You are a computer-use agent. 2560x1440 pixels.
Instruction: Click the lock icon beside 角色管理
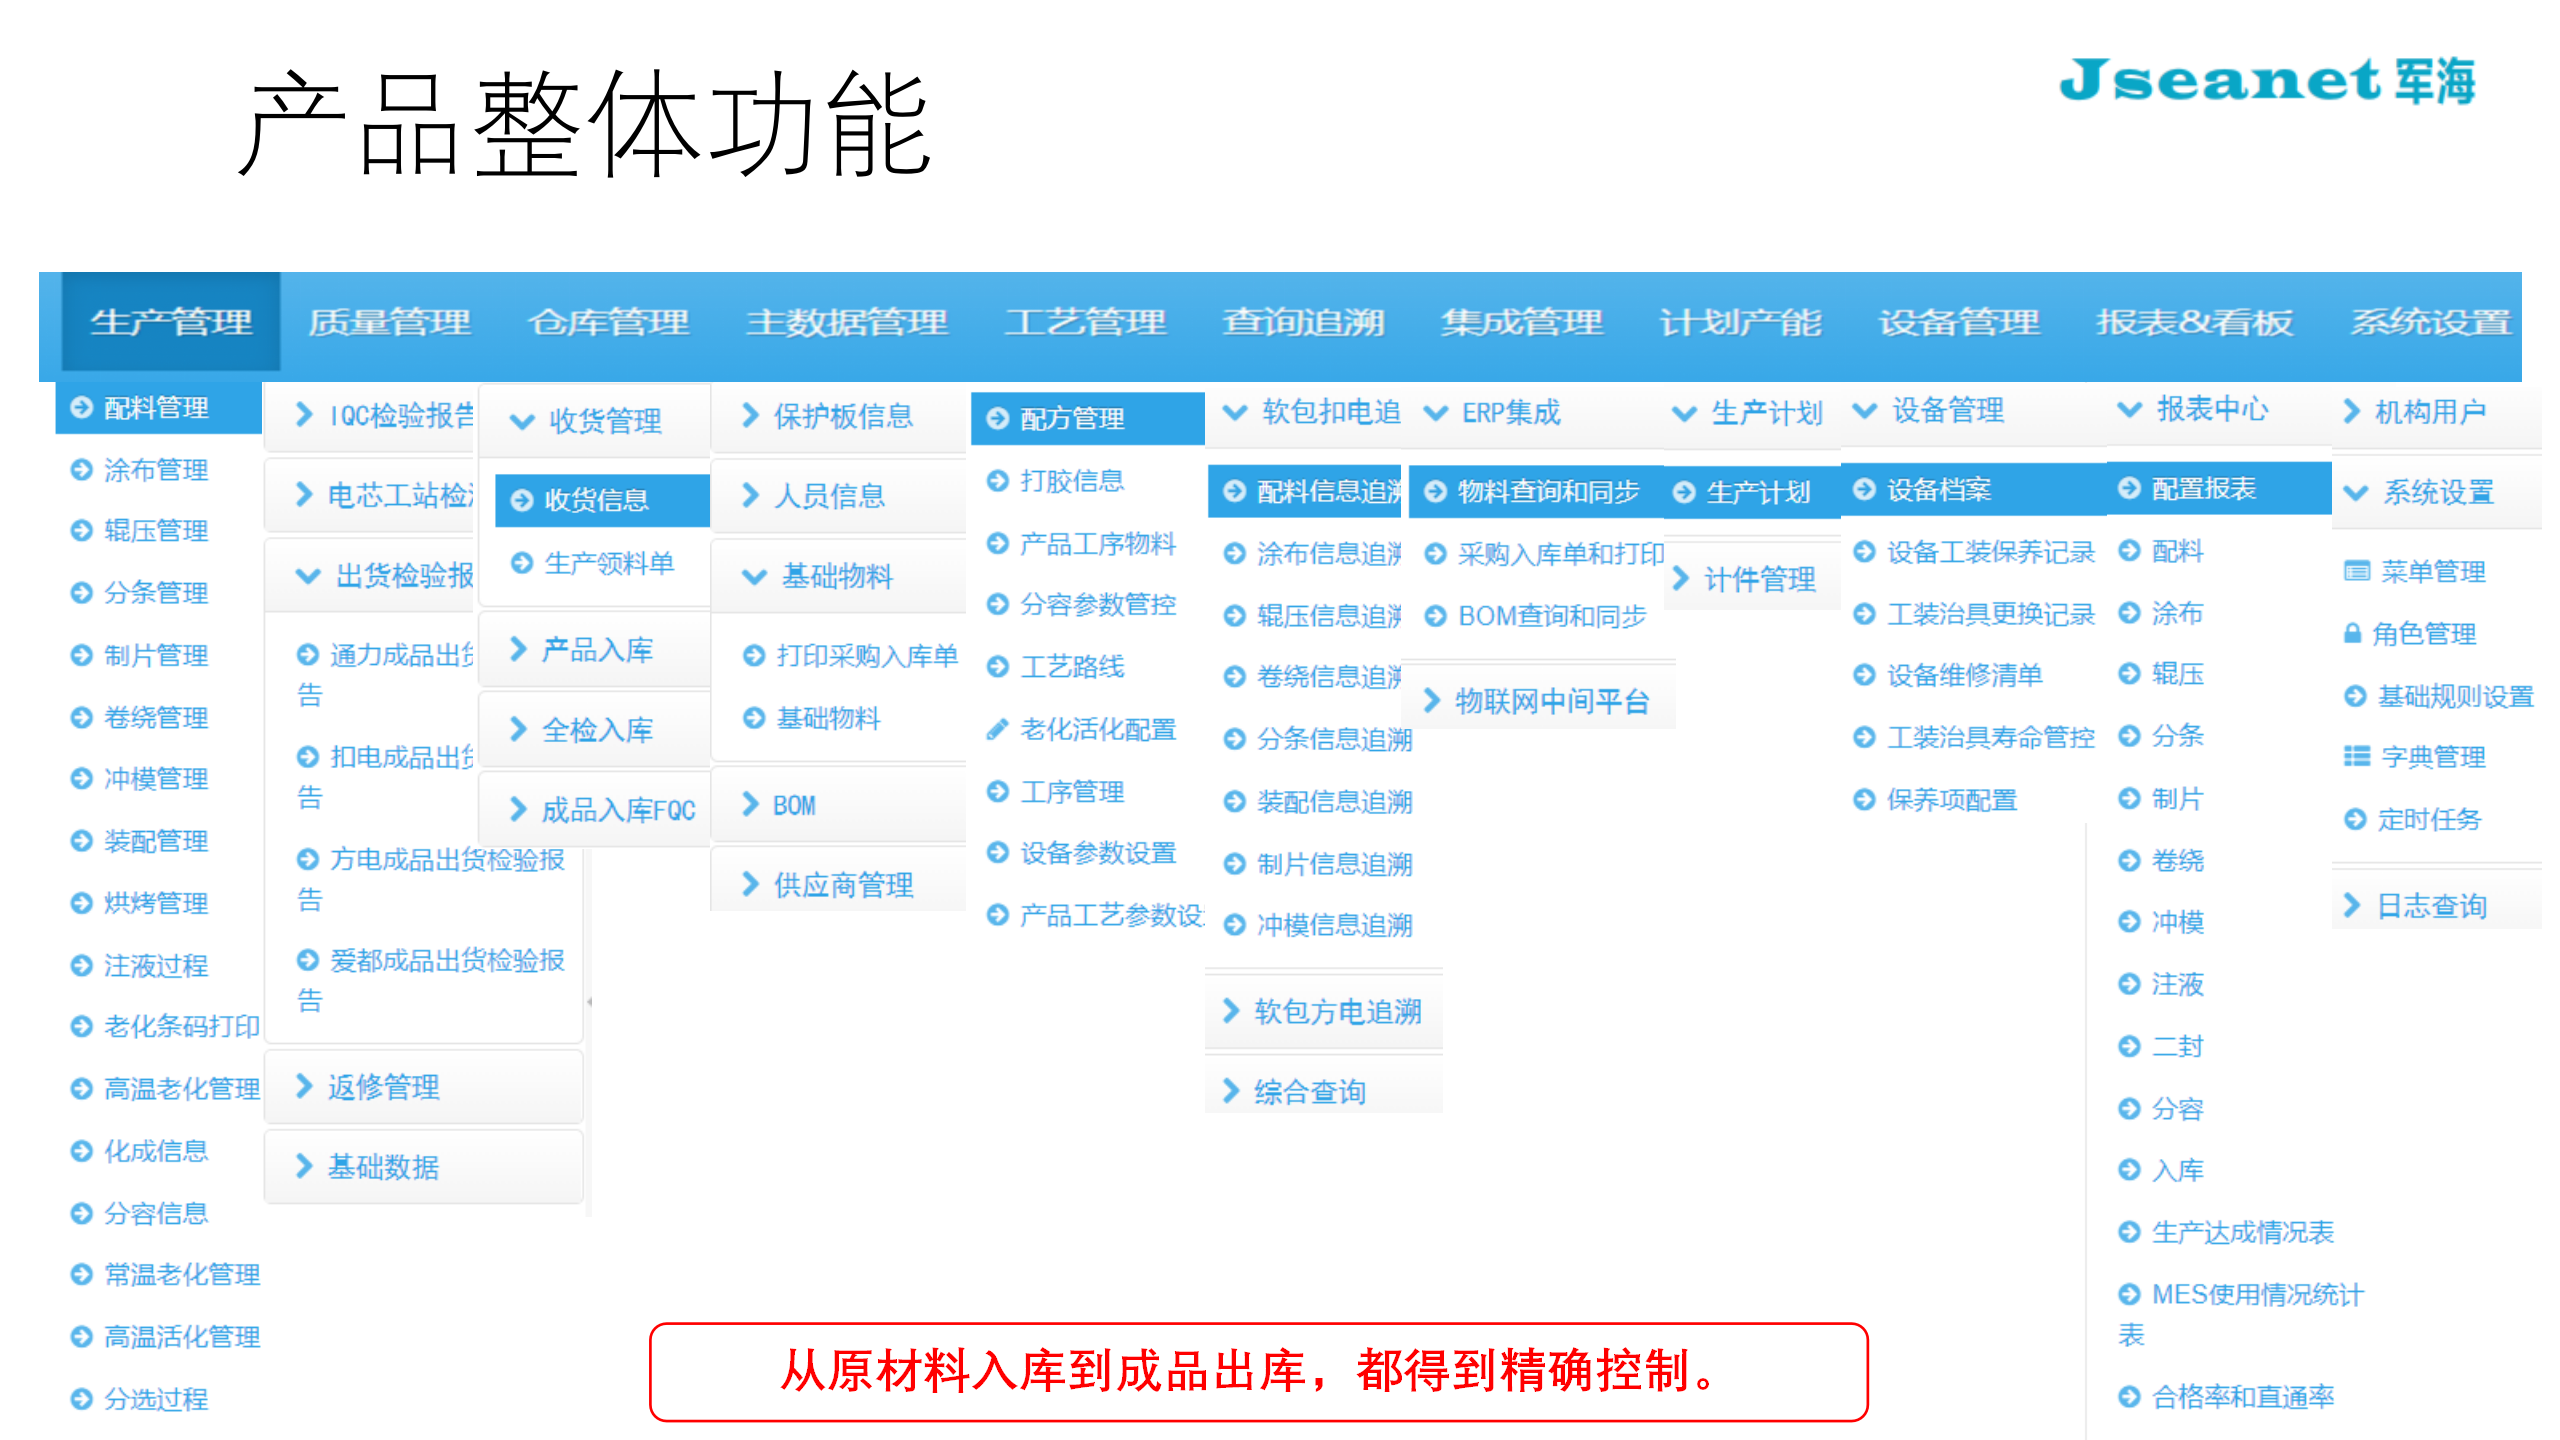2353,634
